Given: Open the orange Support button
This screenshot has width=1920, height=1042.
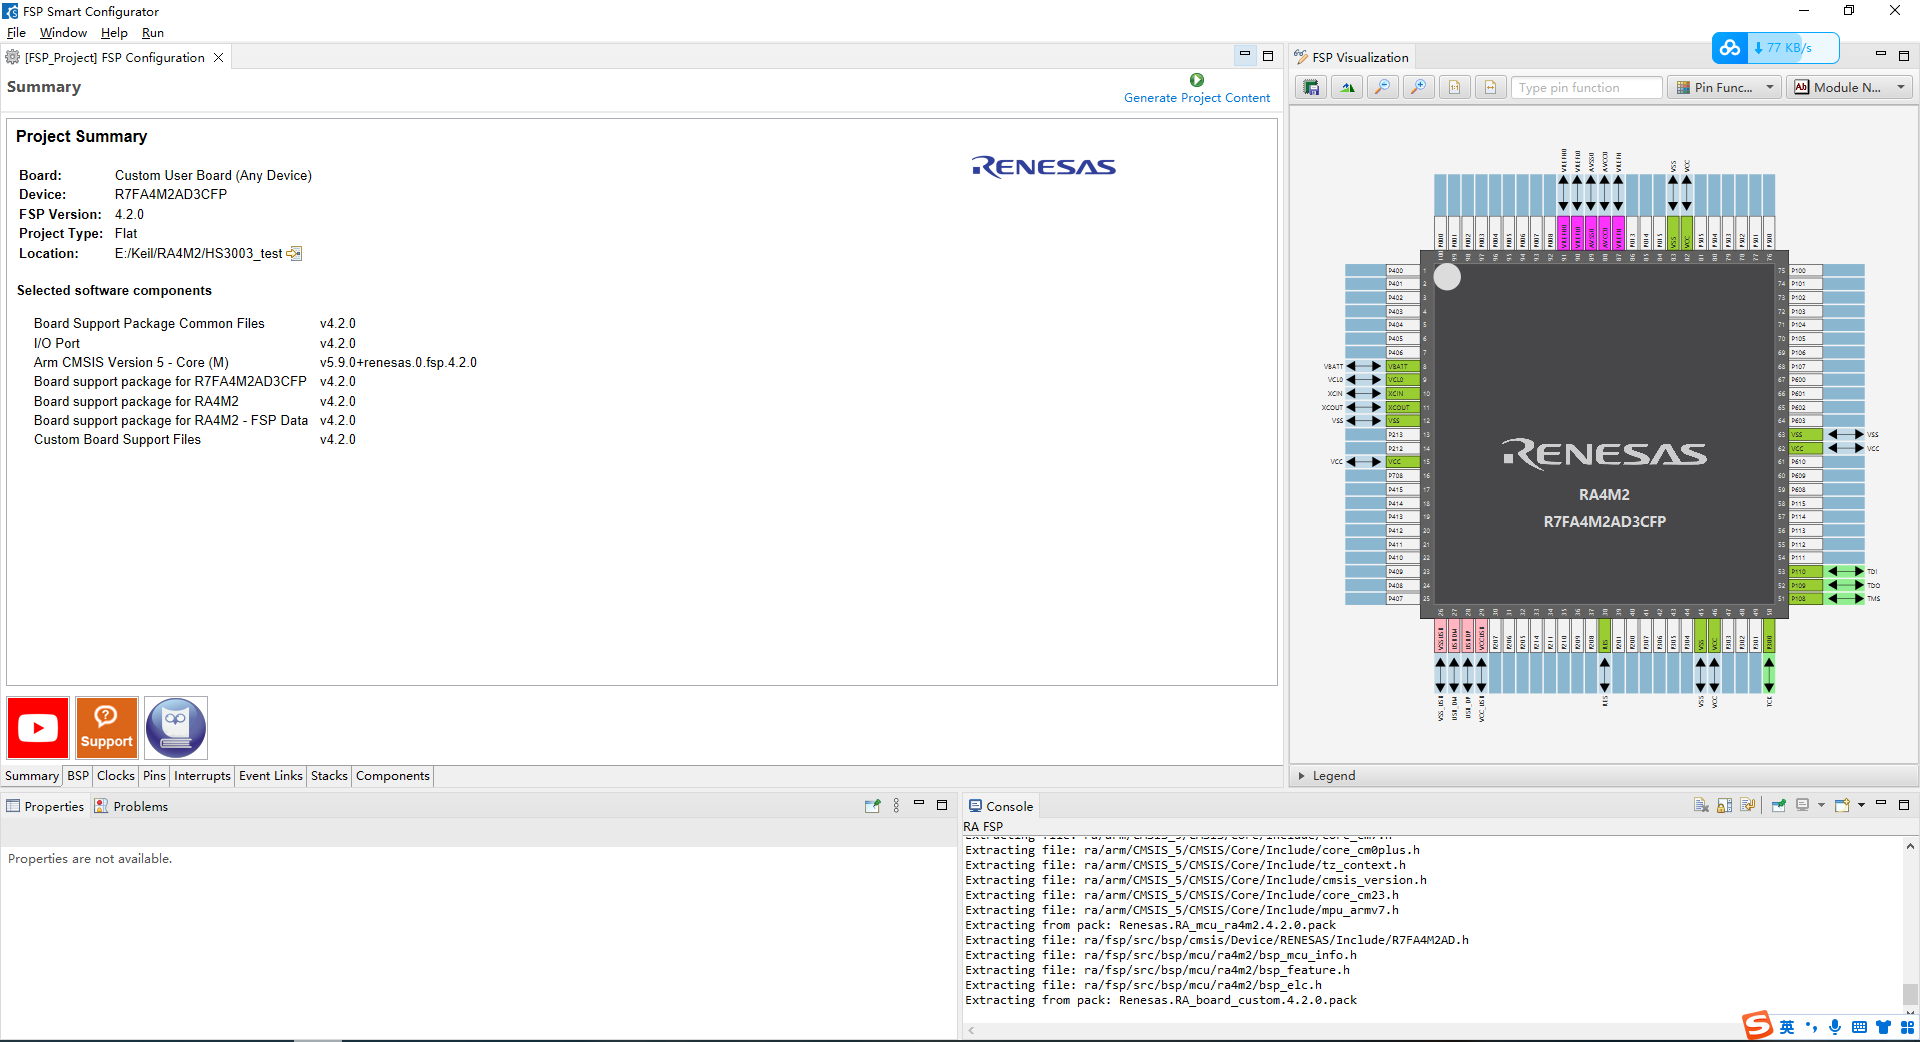Looking at the screenshot, I should [107, 728].
